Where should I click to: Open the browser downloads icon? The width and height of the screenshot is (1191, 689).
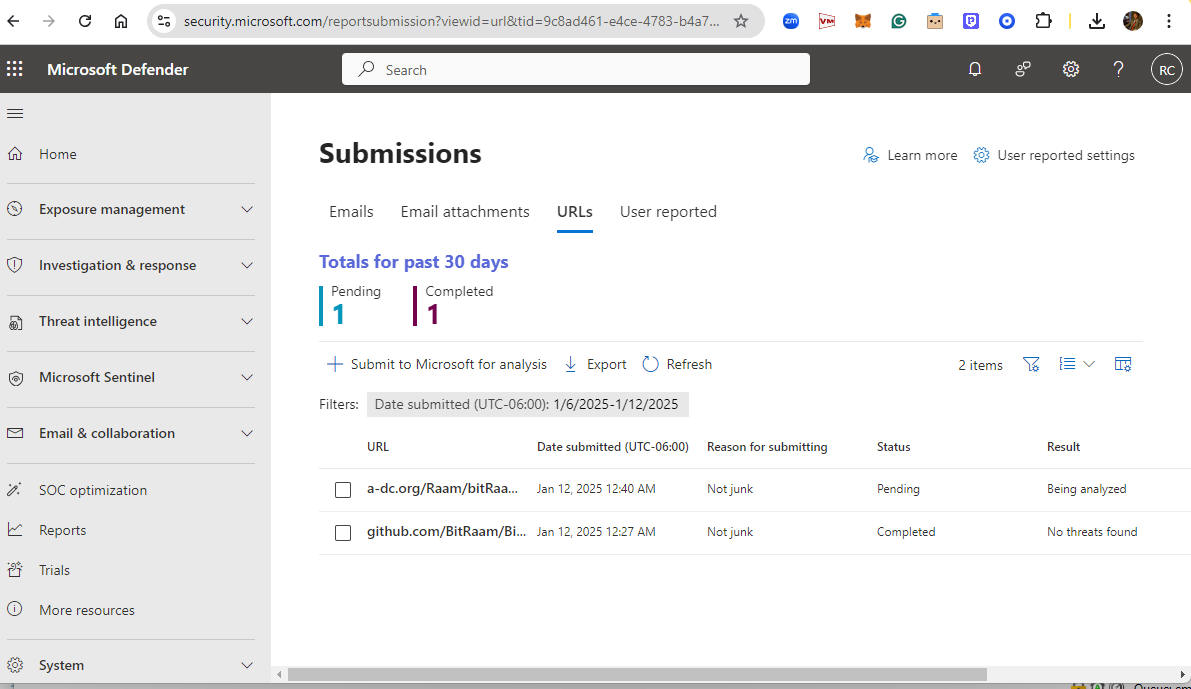(1096, 21)
